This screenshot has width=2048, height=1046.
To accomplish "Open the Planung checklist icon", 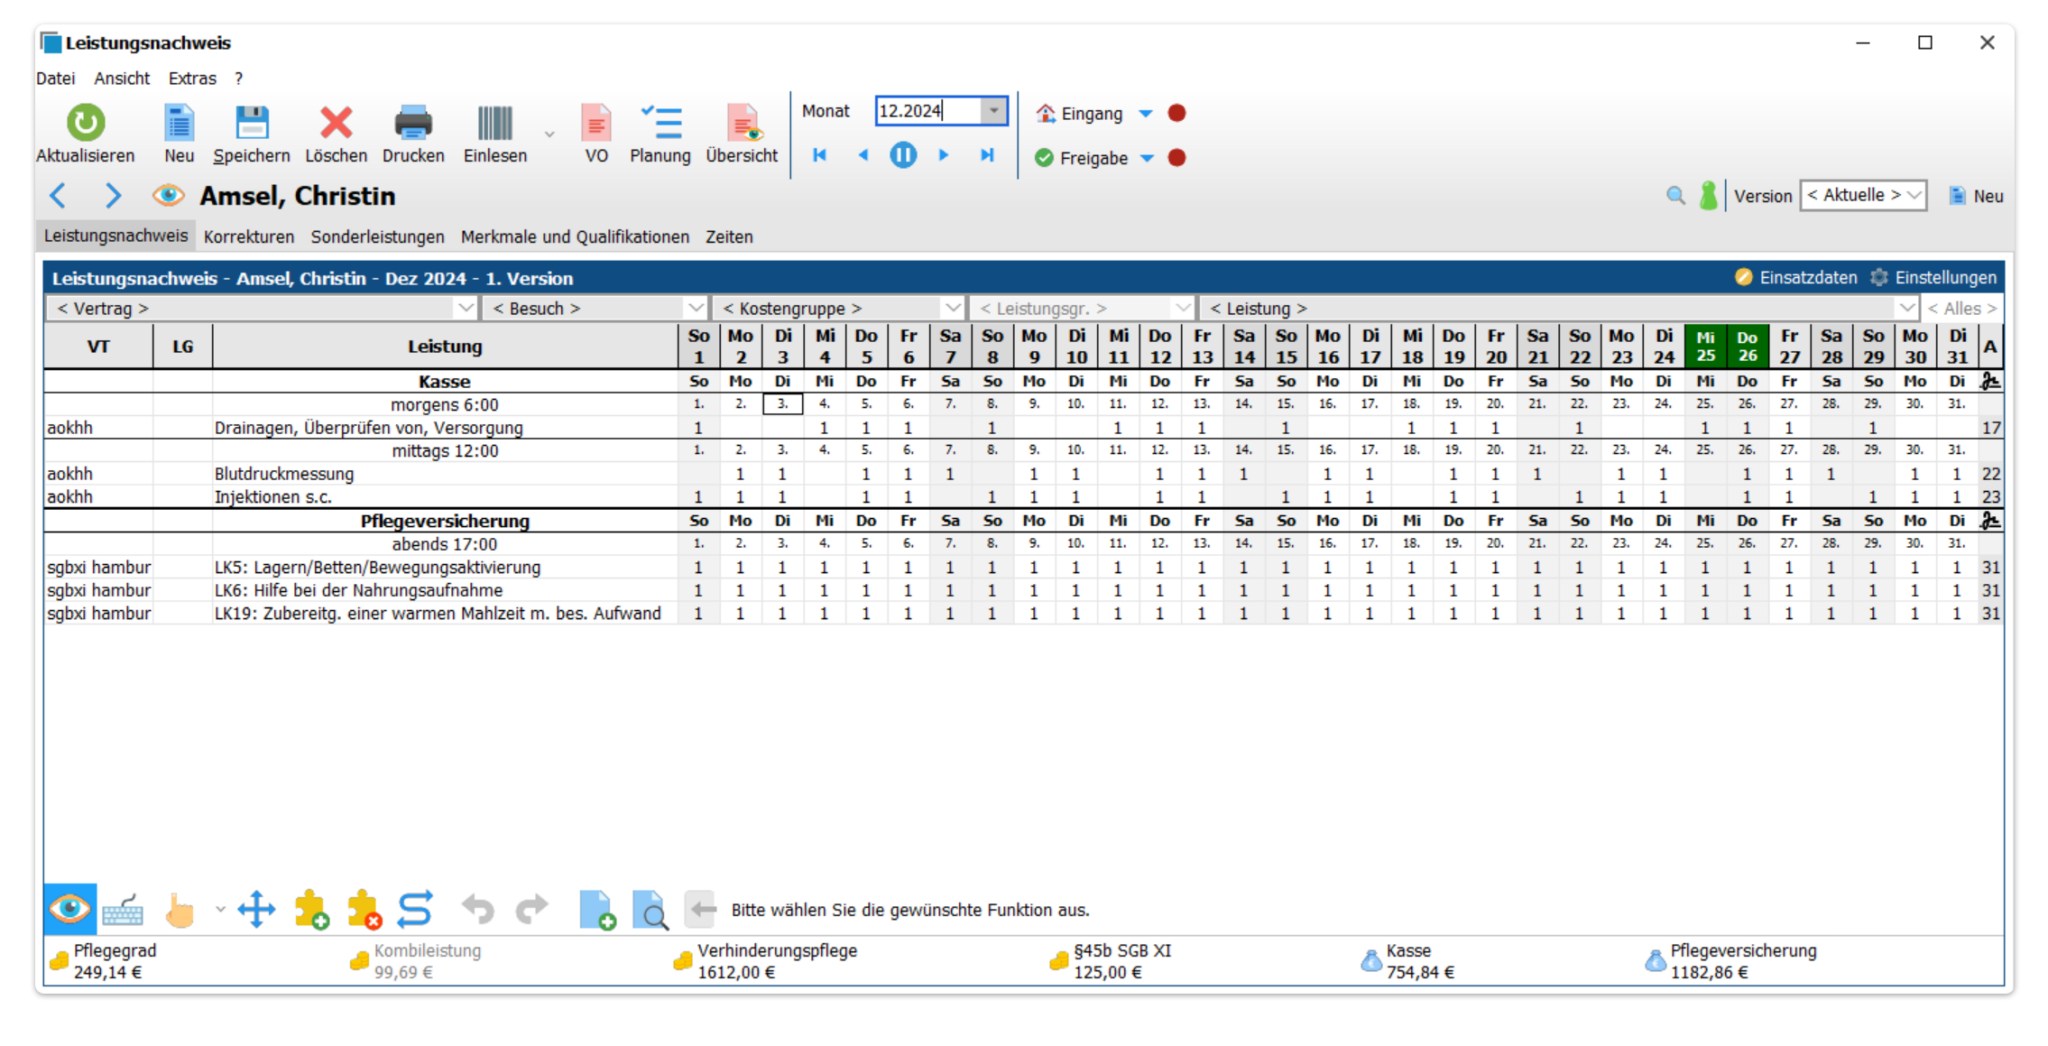I will coord(660,123).
